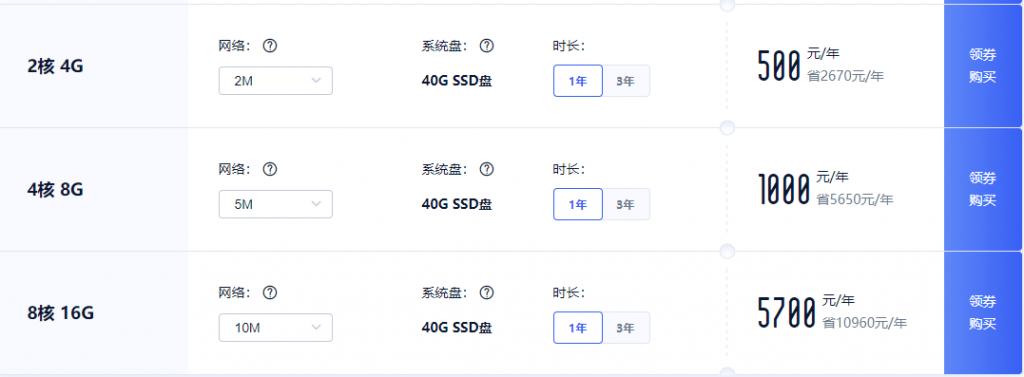The height and width of the screenshot is (377, 1024).
Task: Choose 3年 duration for 4核 8G plan
Action: (x=626, y=205)
